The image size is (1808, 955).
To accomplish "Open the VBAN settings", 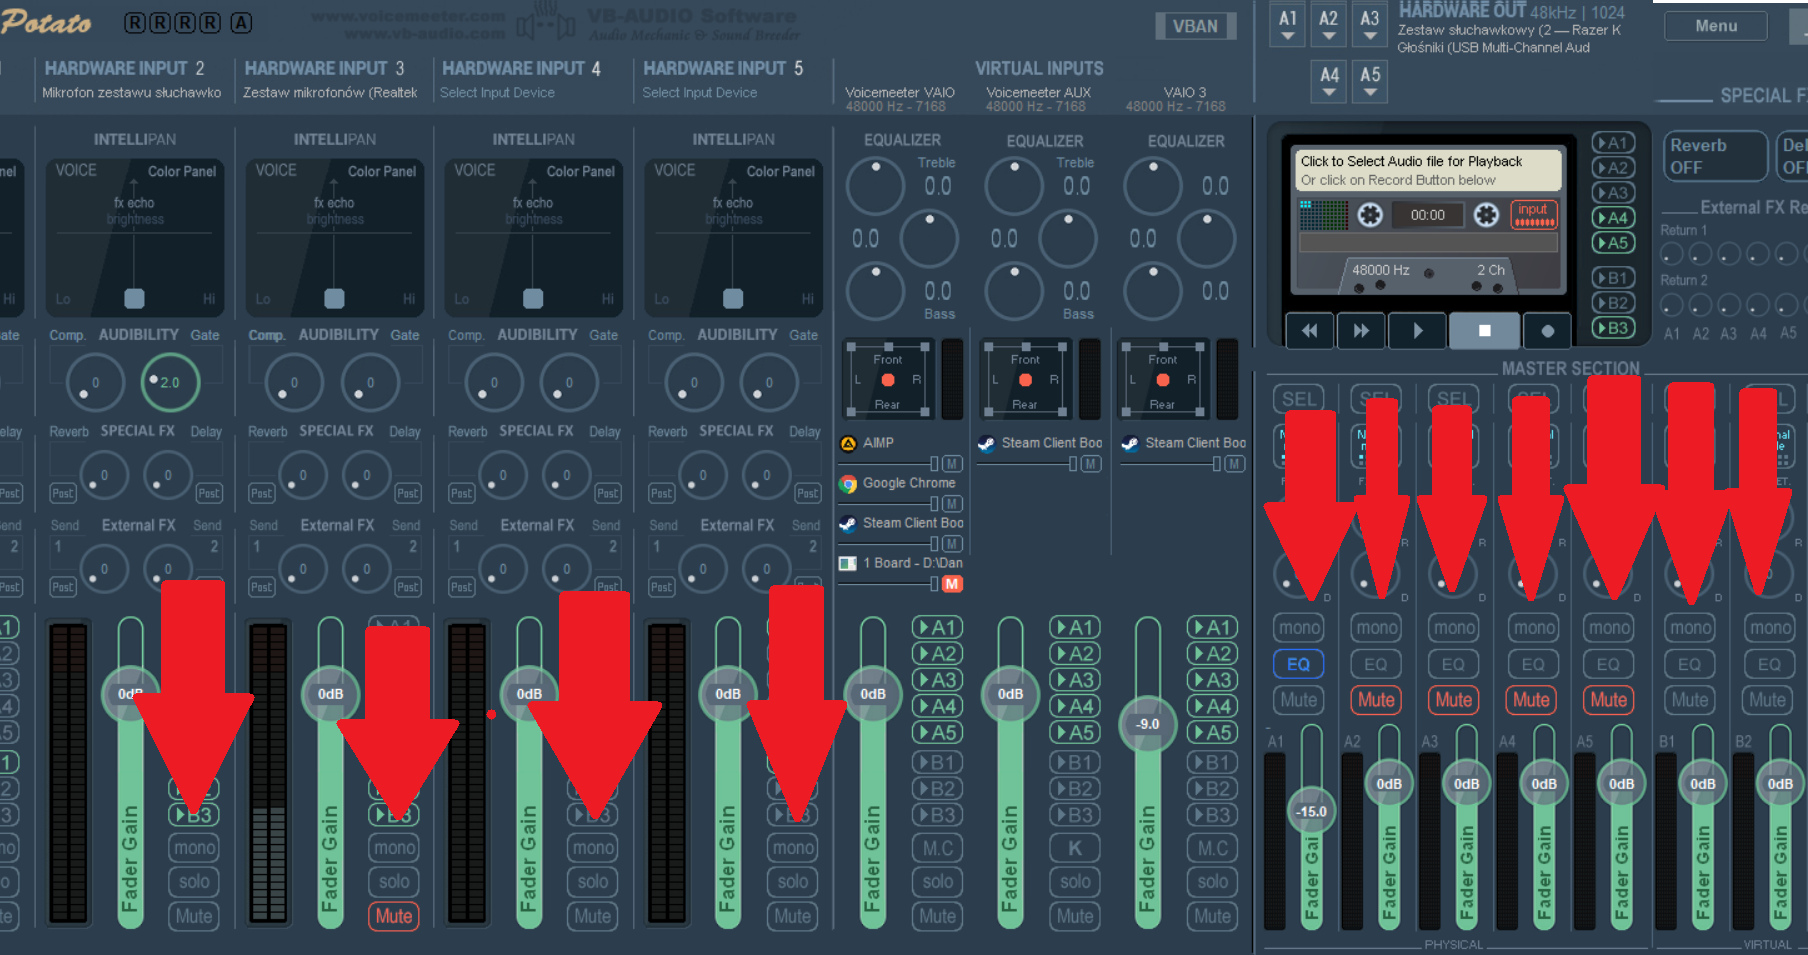I will tap(1195, 26).
